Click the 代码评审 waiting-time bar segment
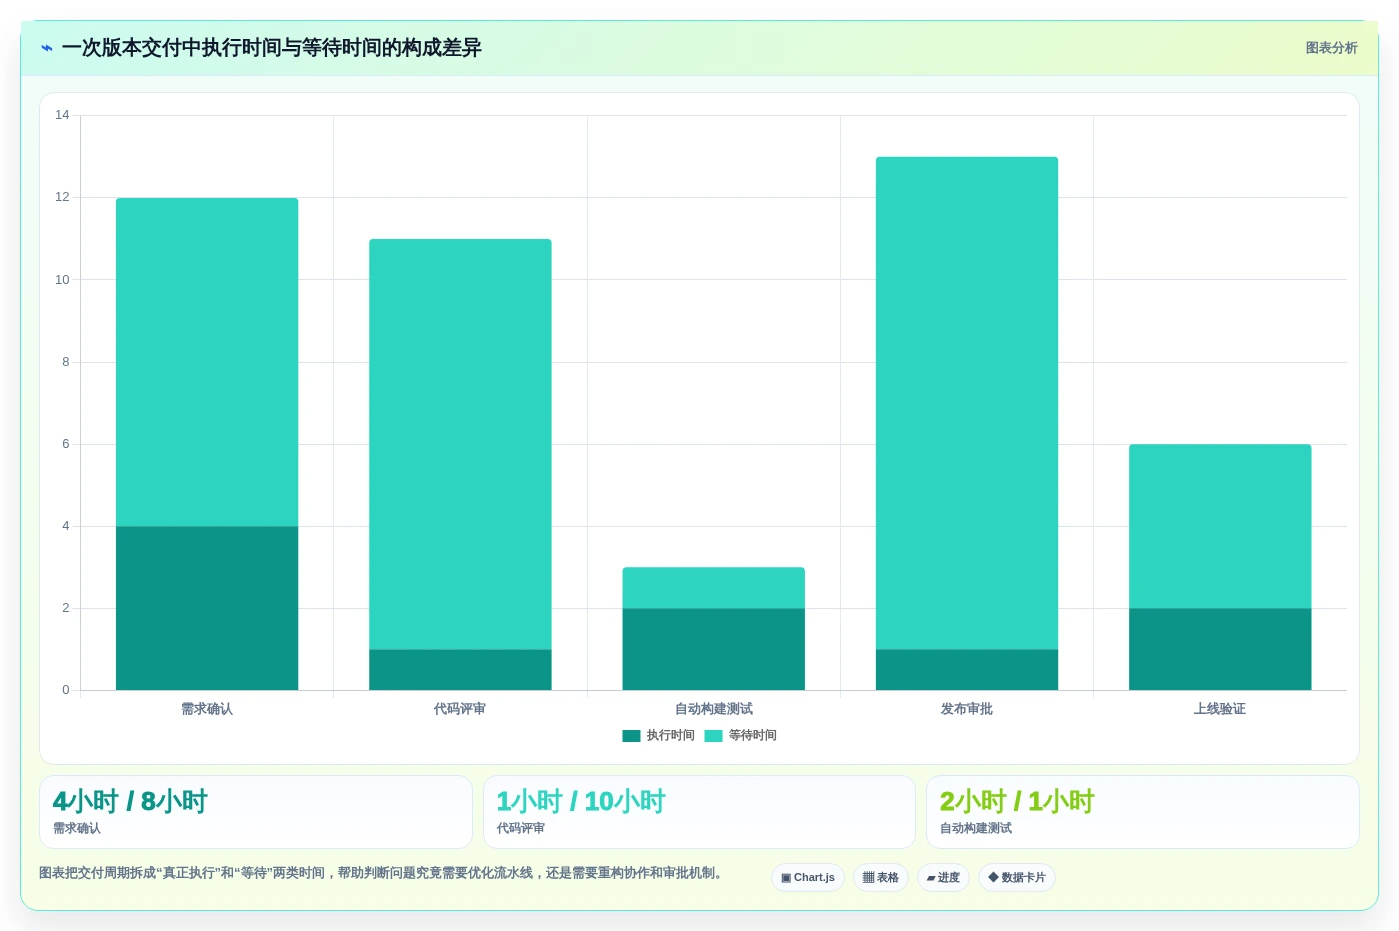Image resolution: width=1399 pixels, height=931 pixels. [460, 444]
